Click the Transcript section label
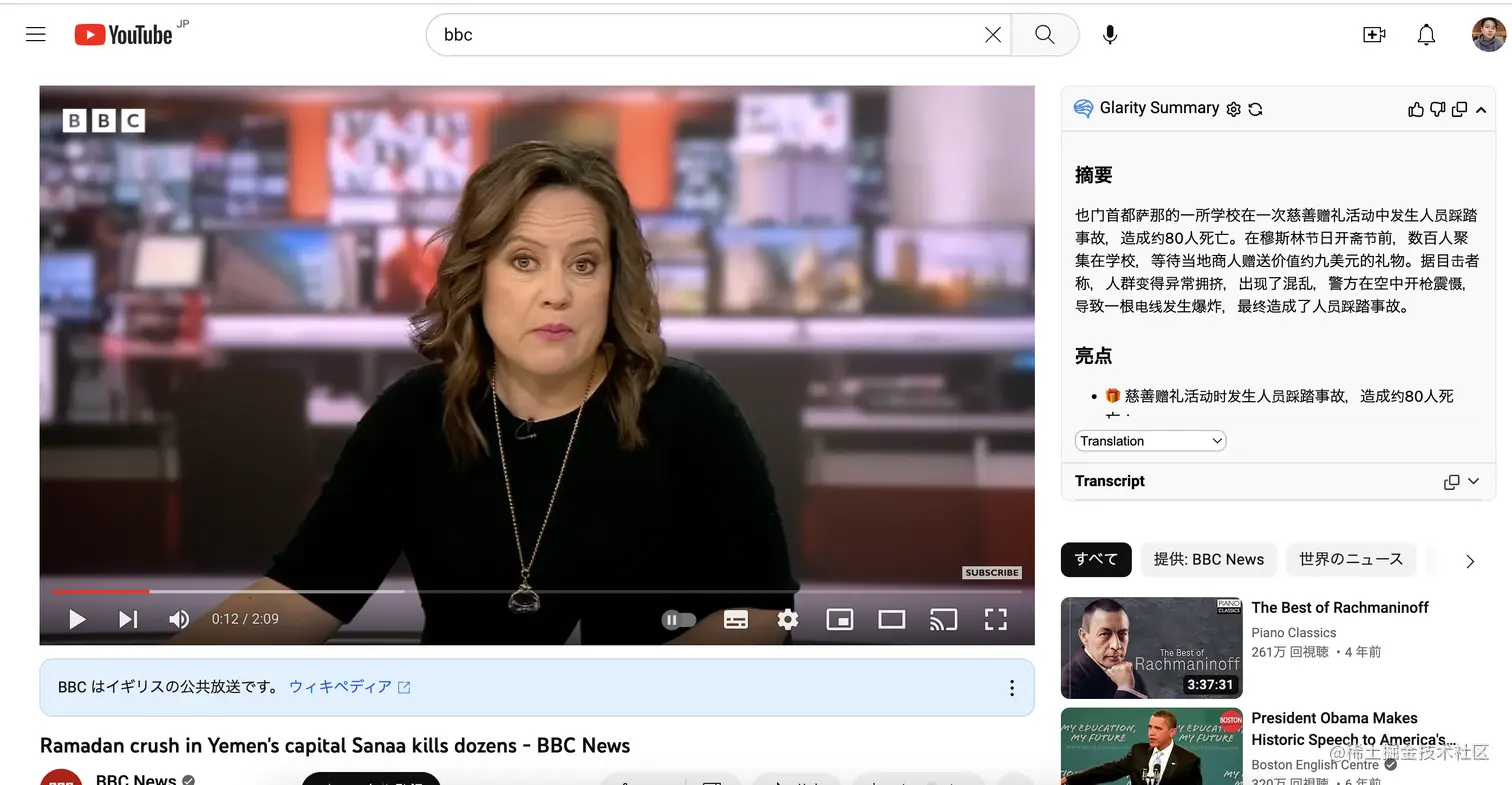Viewport: 1512px width, 785px height. coord(1110,481)
